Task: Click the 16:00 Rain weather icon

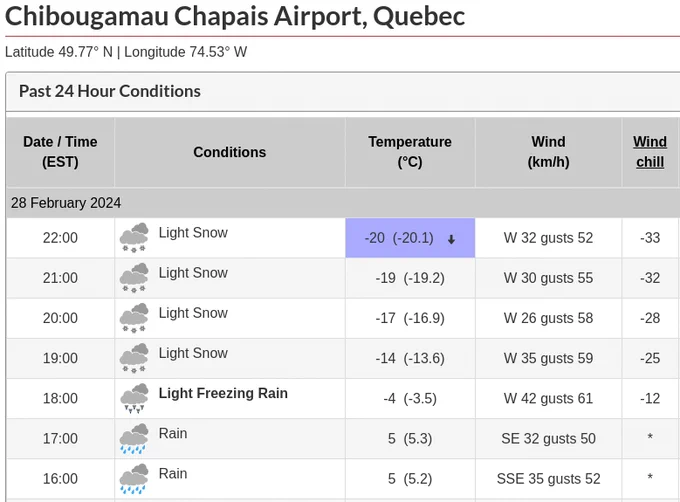Action: (x=134, y=479)
